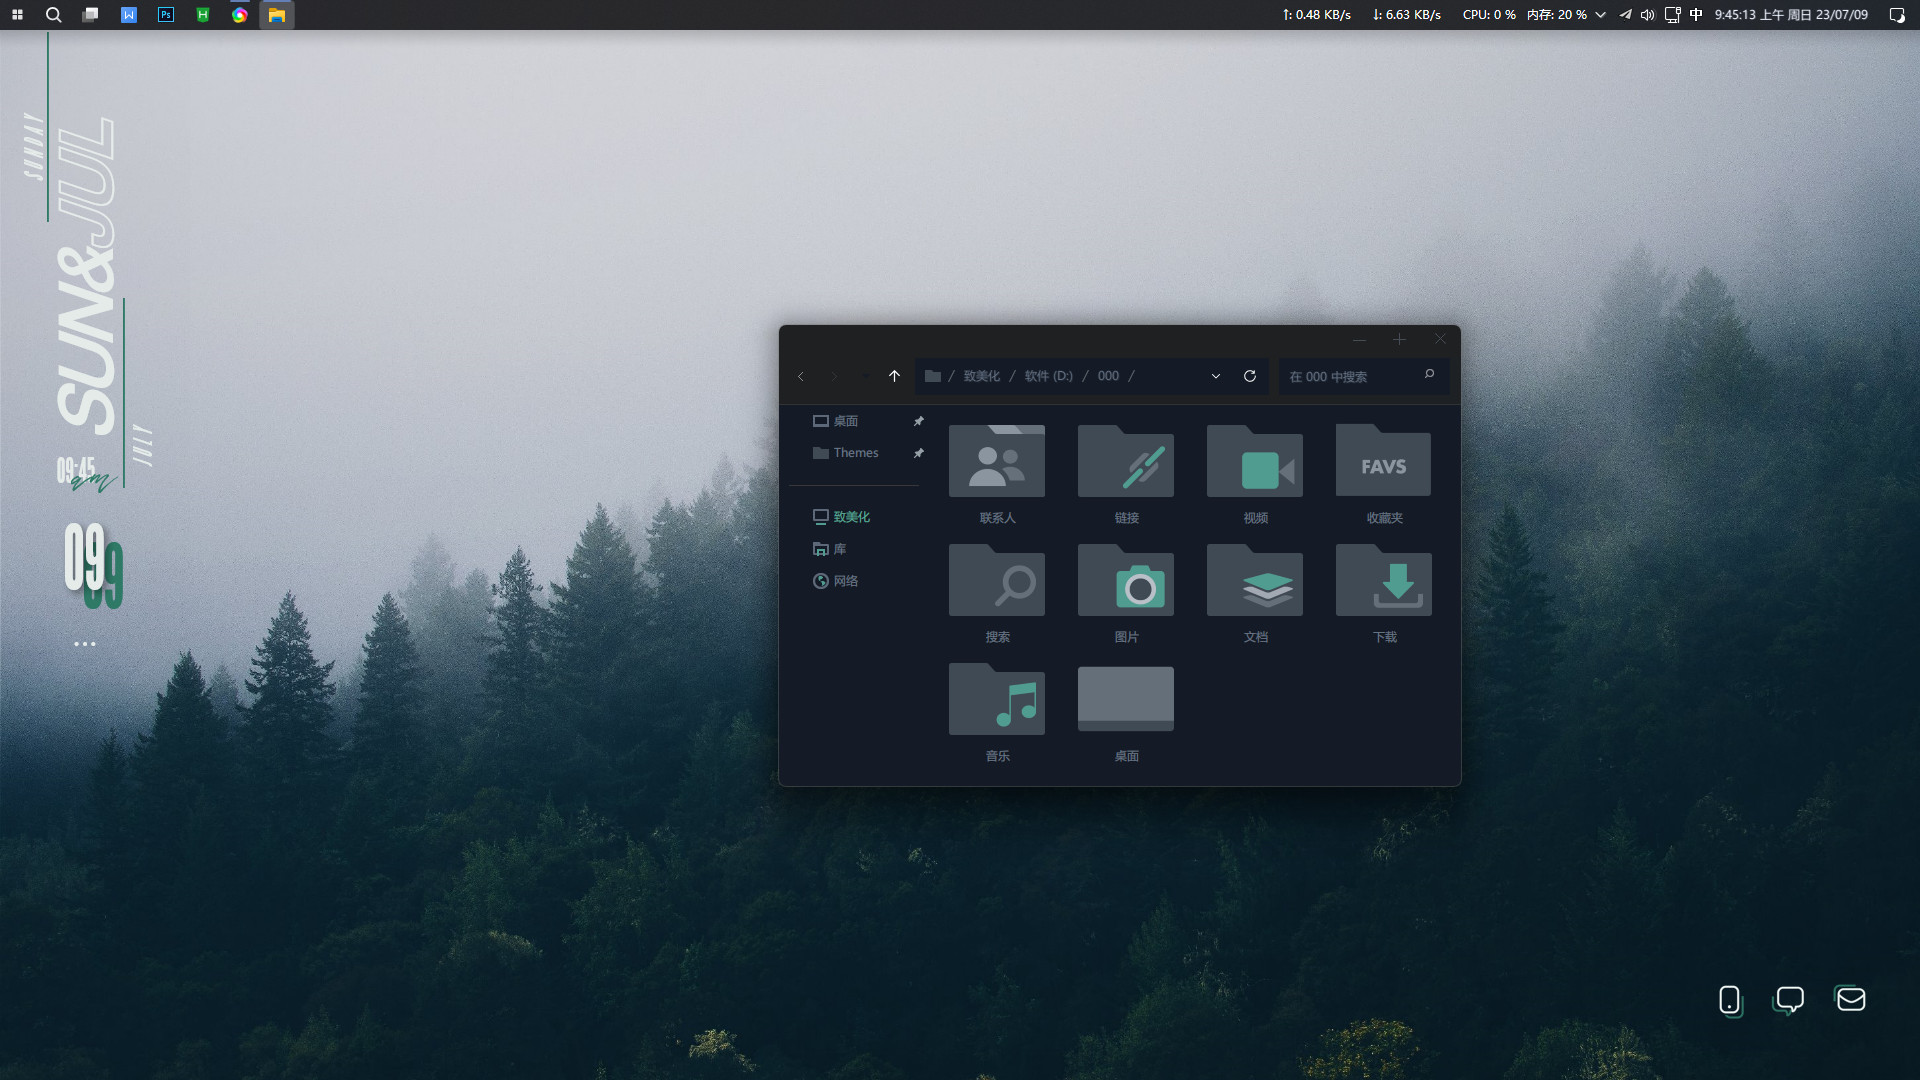Unpin the 桌面 sidebar entry

coord(919,420)
